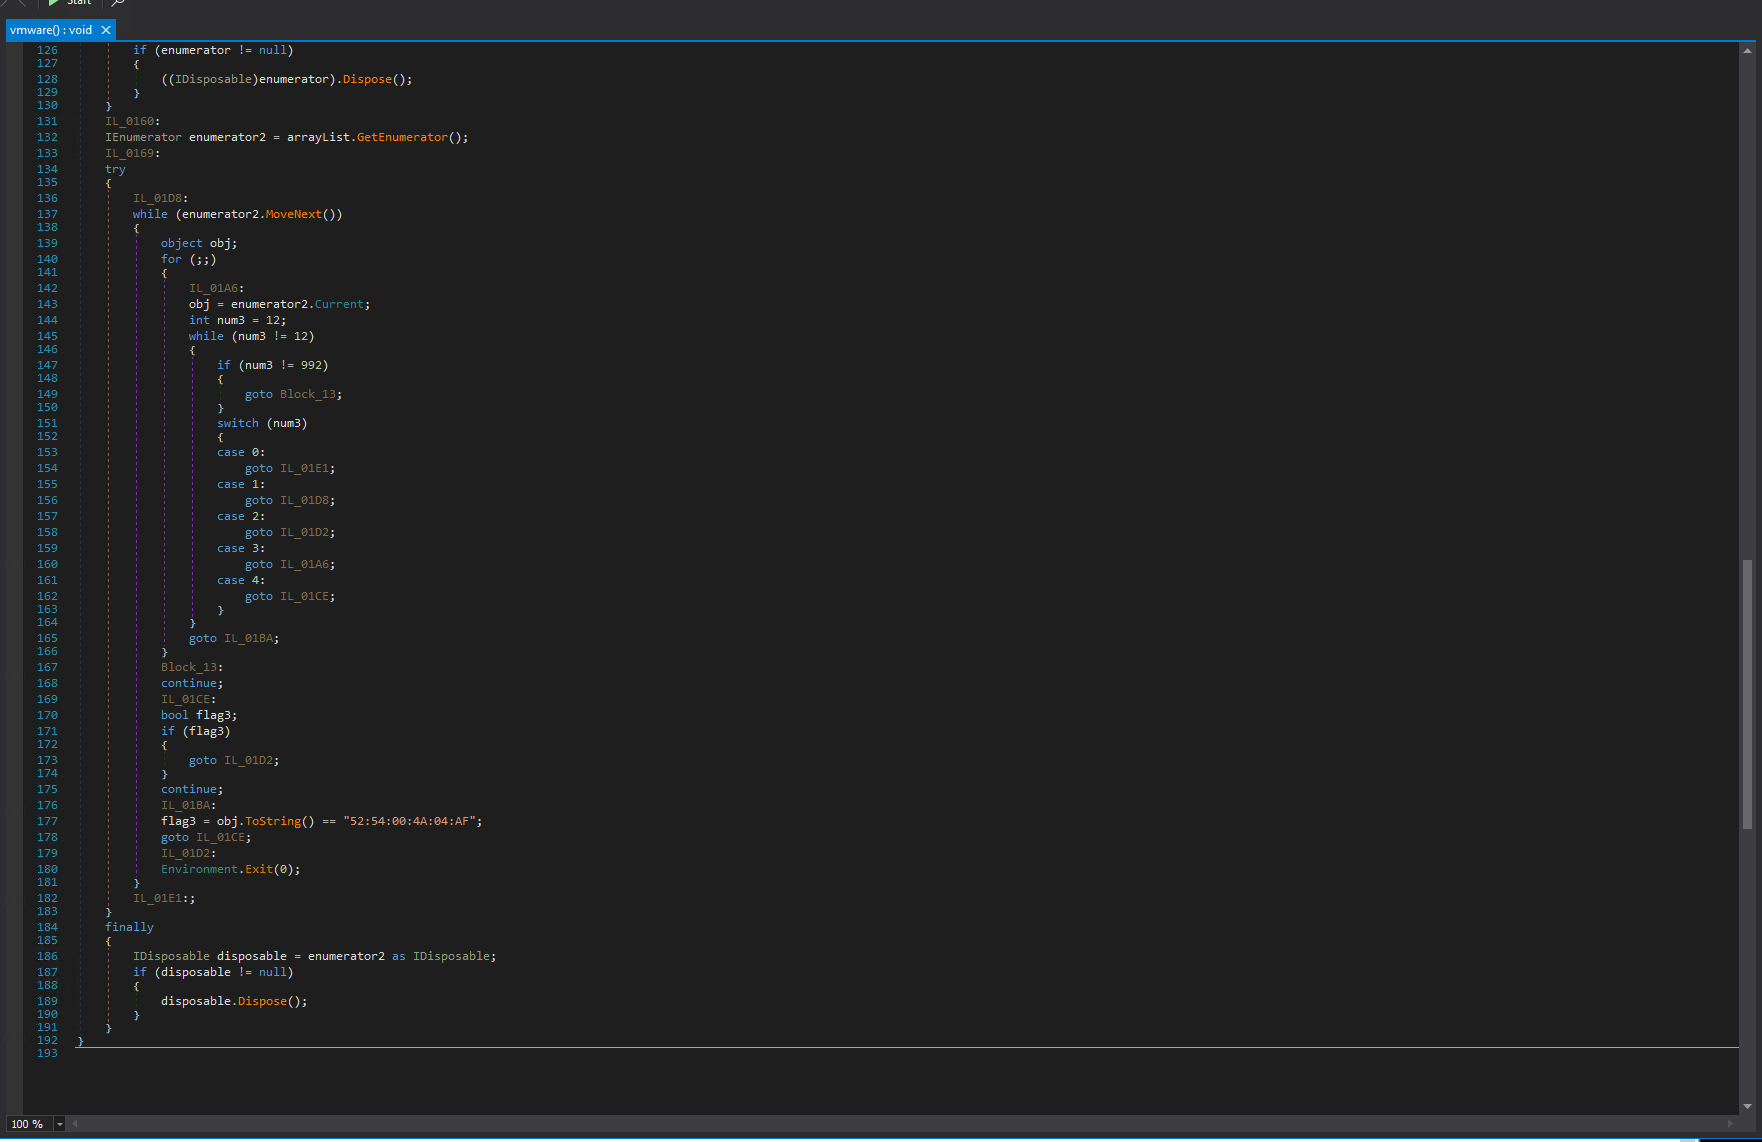The height and width of the screenshot is (1142, 1762).
Task: Open the search magnifier icon in toolbar
Action: tap(118, 3)
